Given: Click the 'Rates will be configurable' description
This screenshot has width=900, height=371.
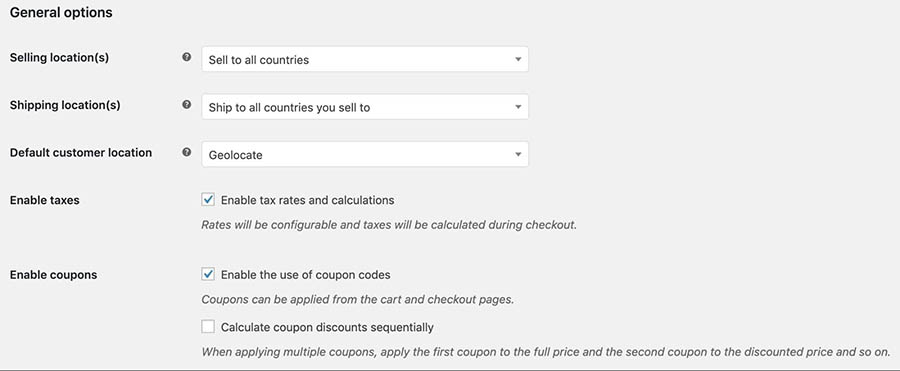Looking at the screenshot, I should (389, 225).
